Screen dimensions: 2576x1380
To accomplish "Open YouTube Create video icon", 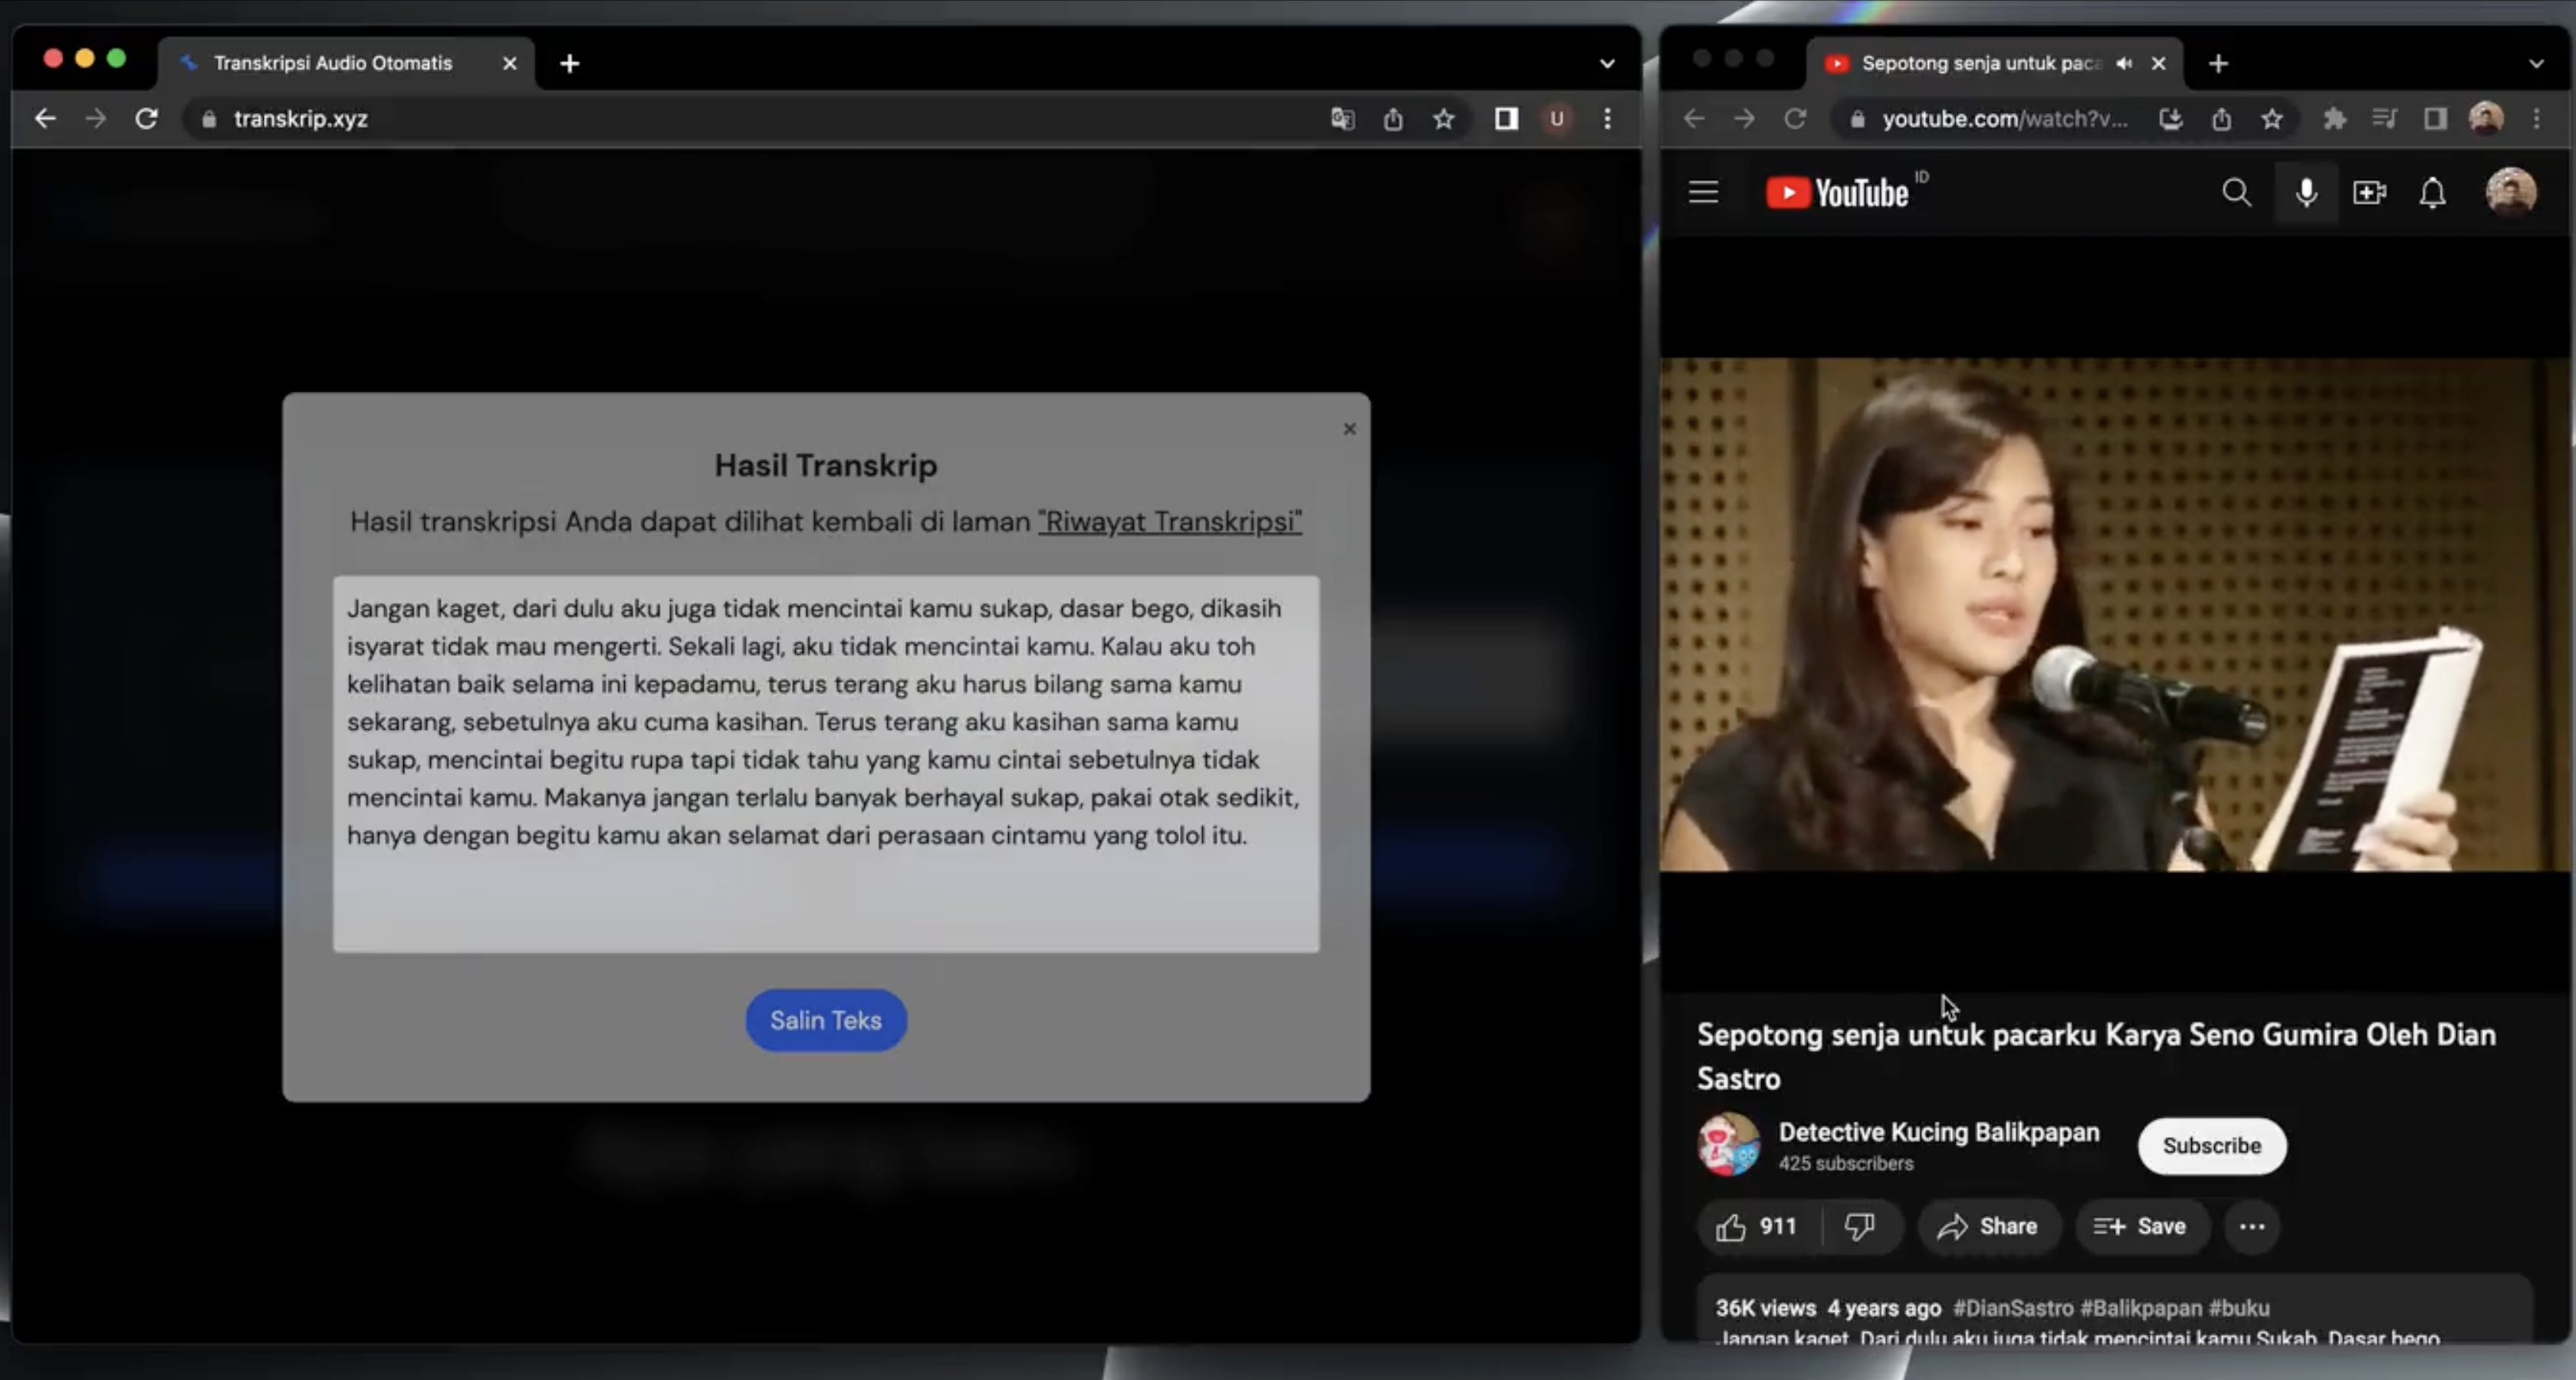I will [x=2369, y=192].
